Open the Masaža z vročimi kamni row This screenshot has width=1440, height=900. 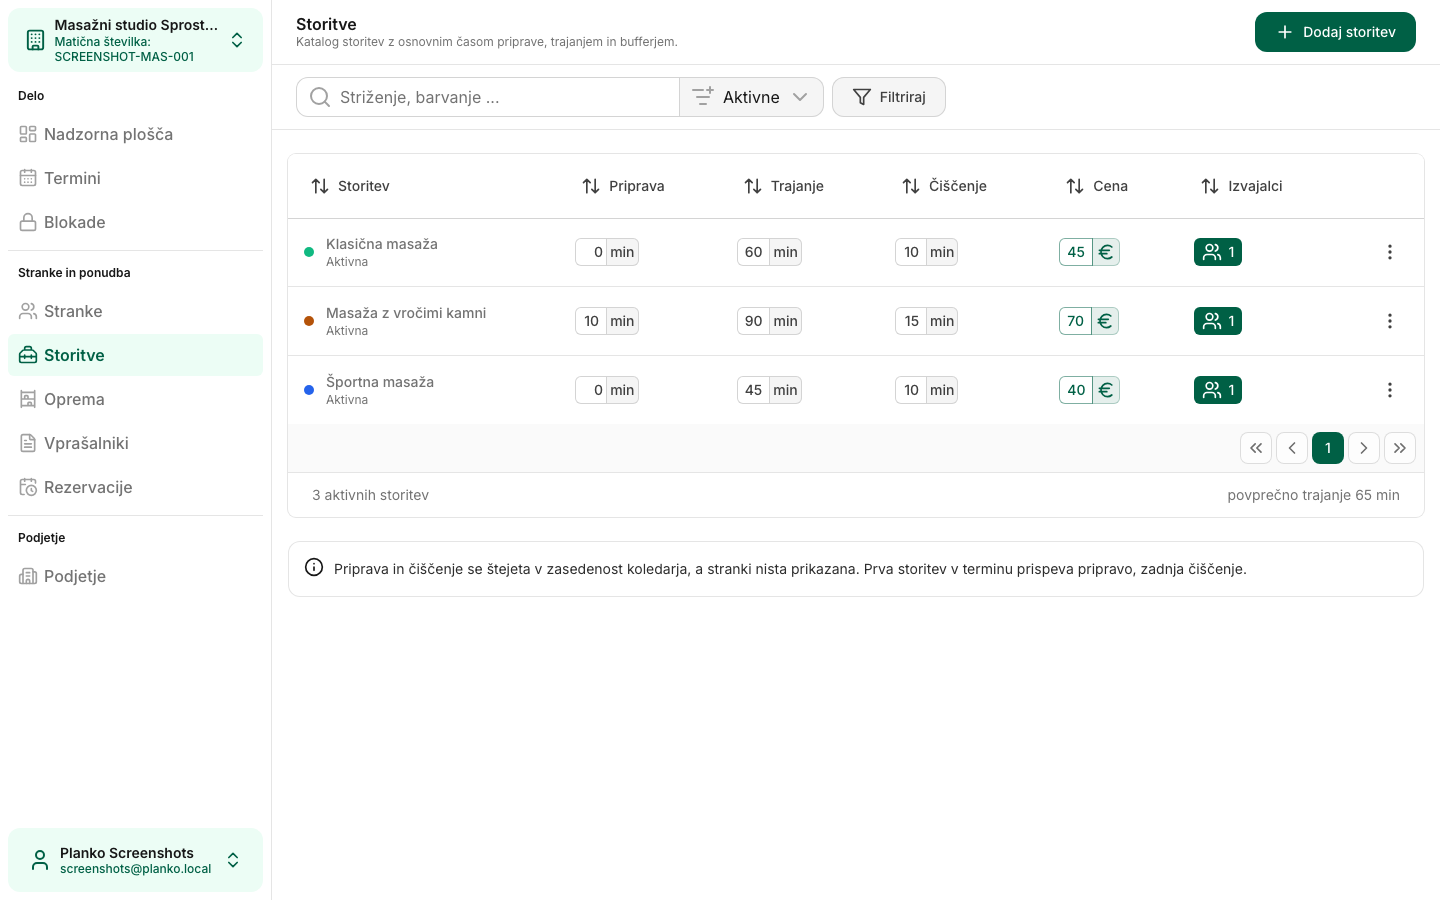tap(856, 321)
